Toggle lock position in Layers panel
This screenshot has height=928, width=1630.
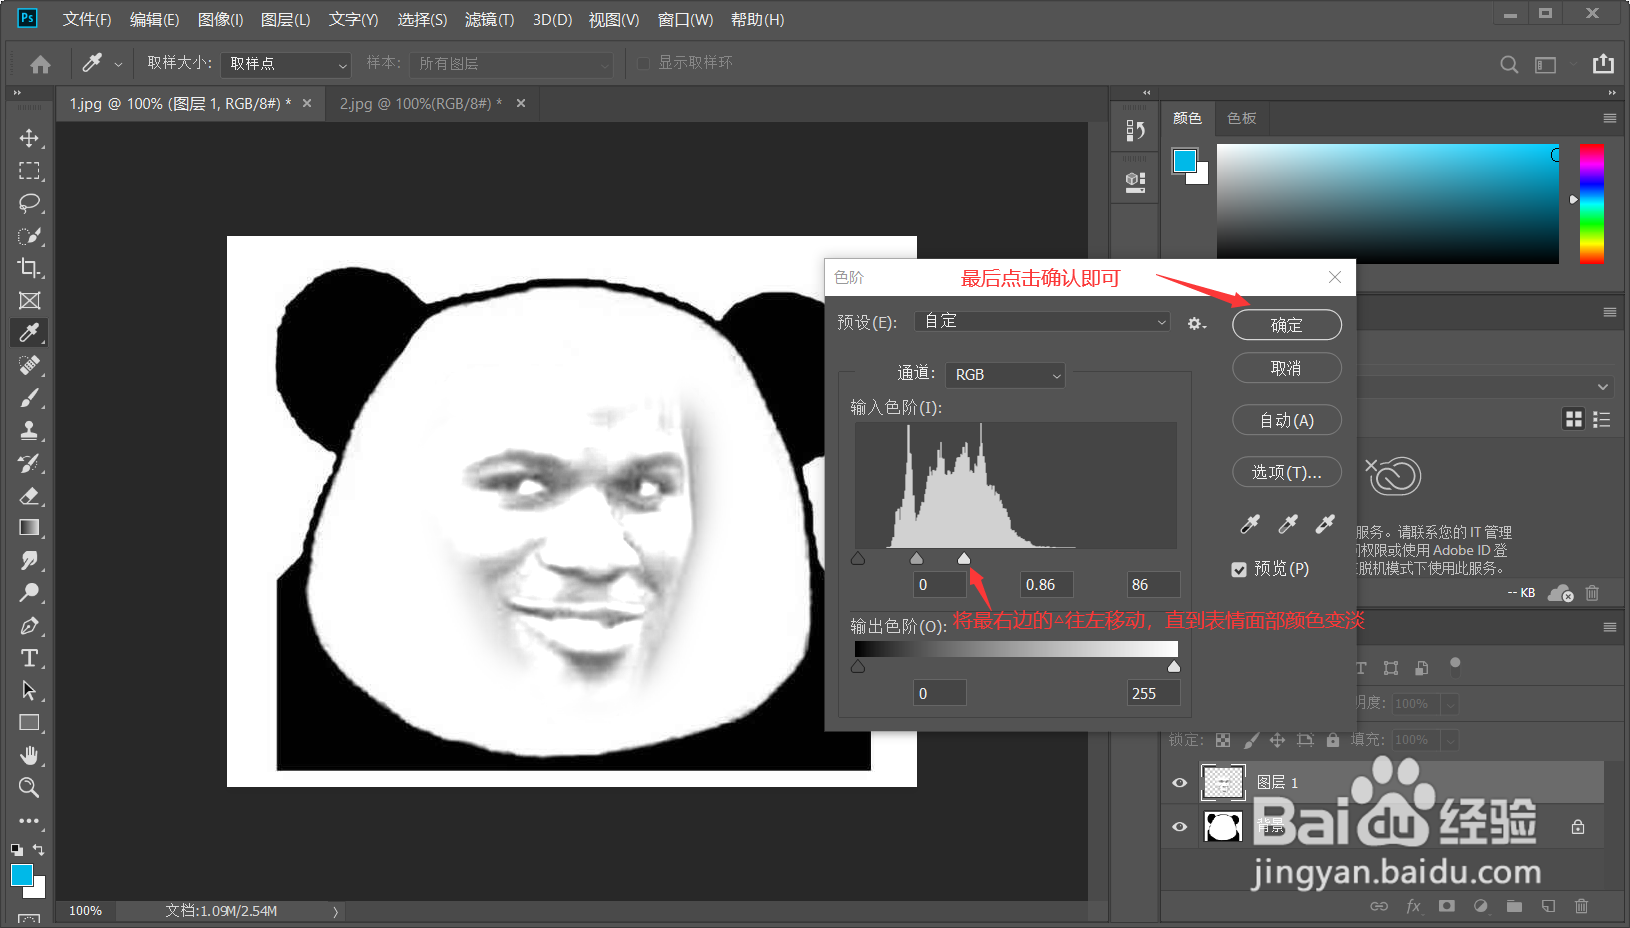[1277, 740]
